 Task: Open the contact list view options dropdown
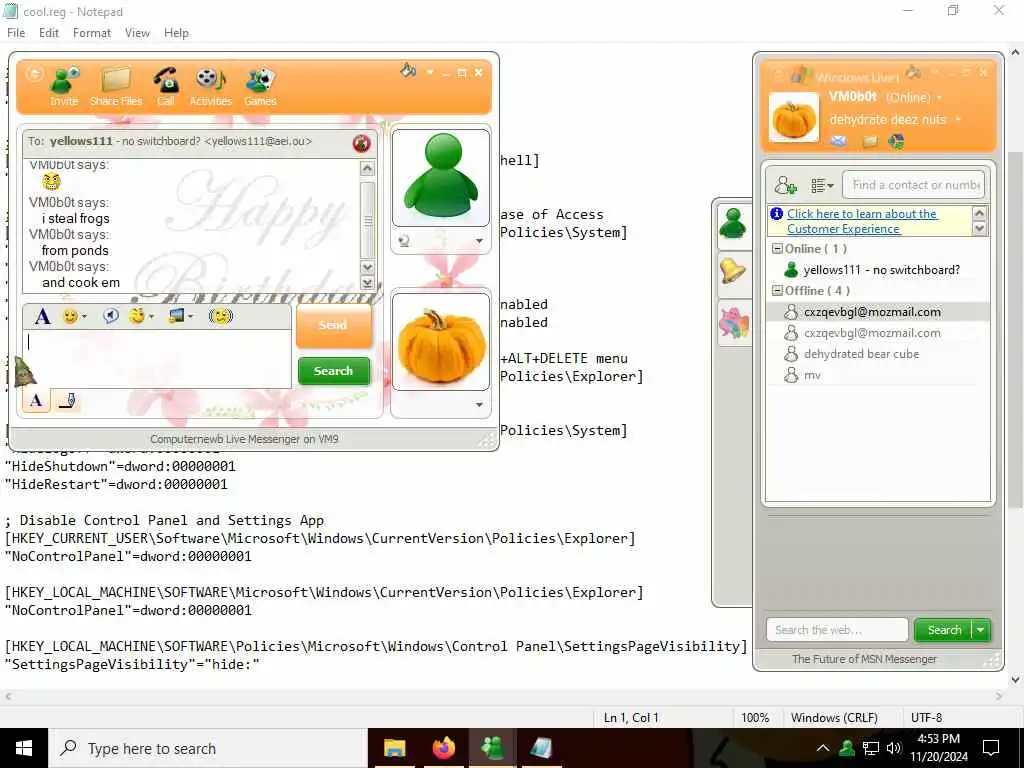tap(822, 185)
